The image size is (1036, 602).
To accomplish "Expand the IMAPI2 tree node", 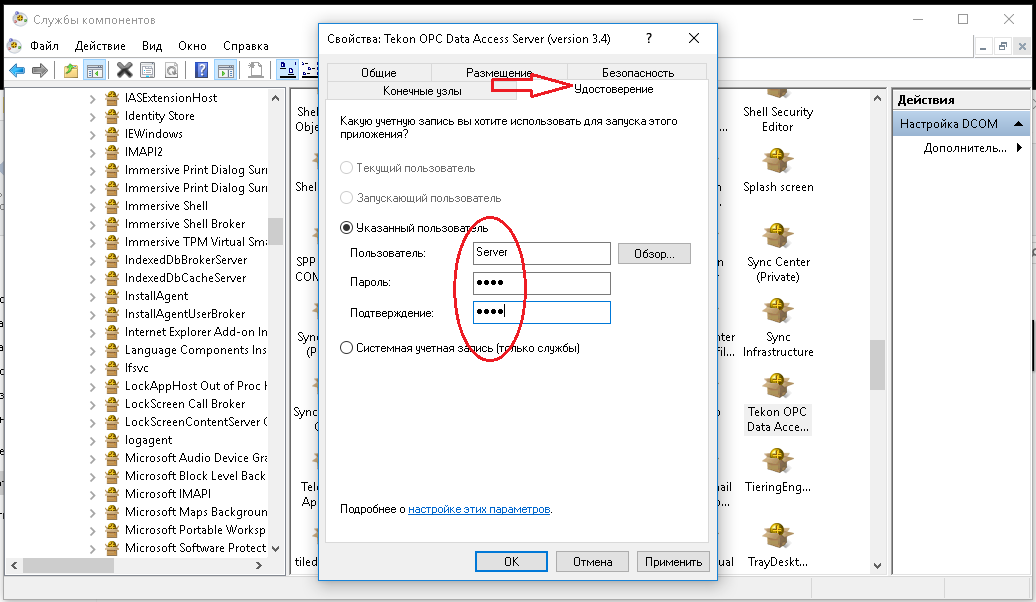I will [x=93, y=152].
